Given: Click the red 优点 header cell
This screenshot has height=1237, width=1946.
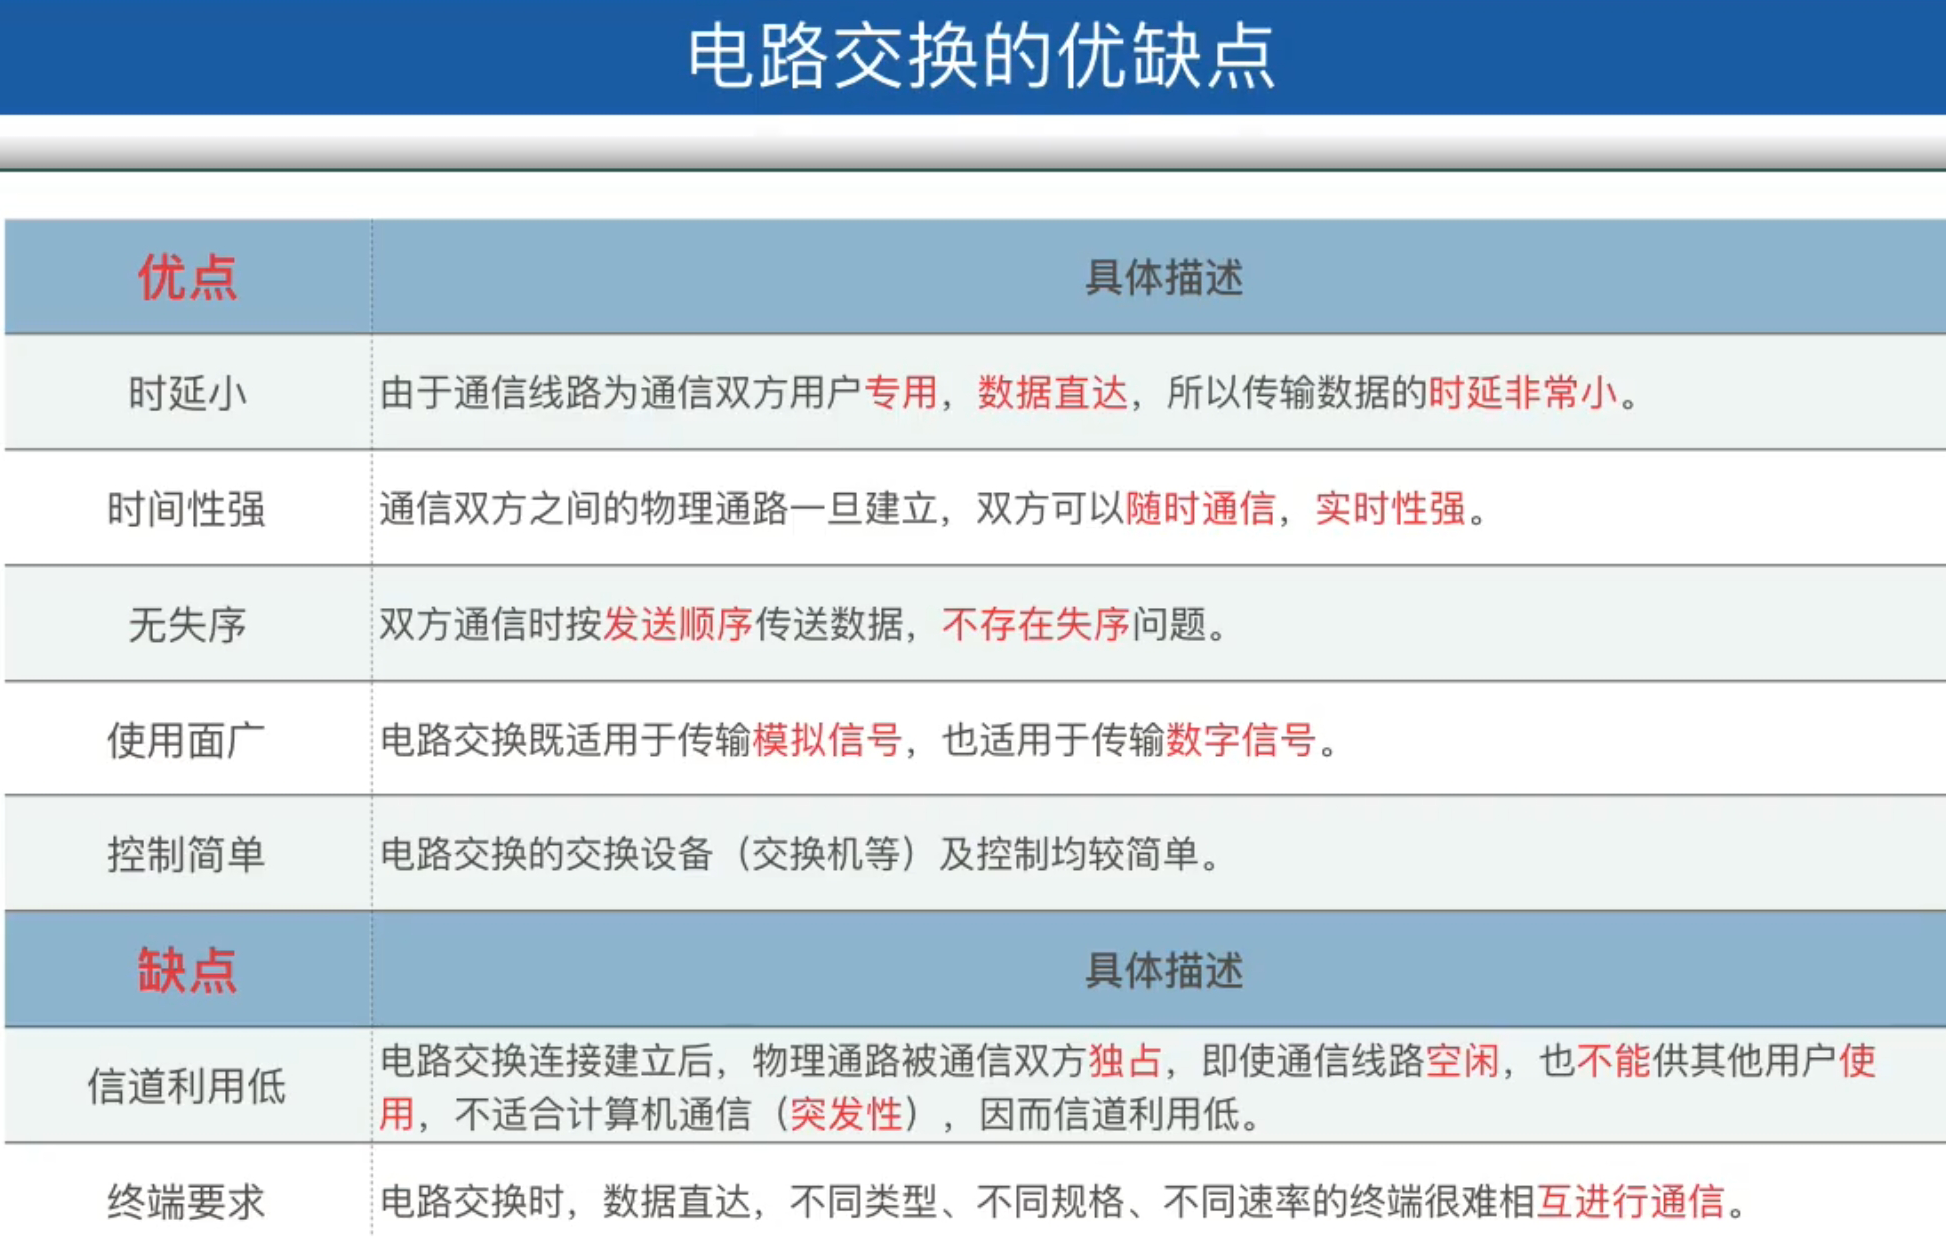Looking at the screenshot, I should [187, 277].
